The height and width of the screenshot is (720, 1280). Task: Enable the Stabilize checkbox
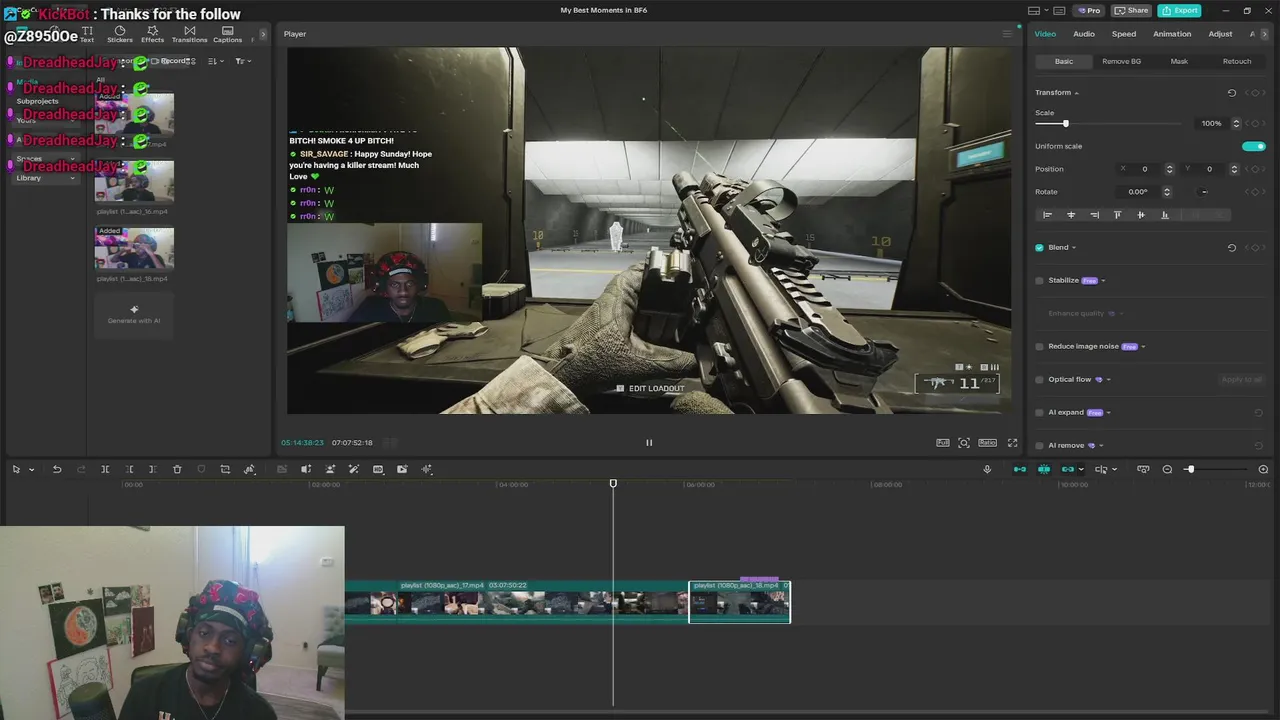[1039, 280]
